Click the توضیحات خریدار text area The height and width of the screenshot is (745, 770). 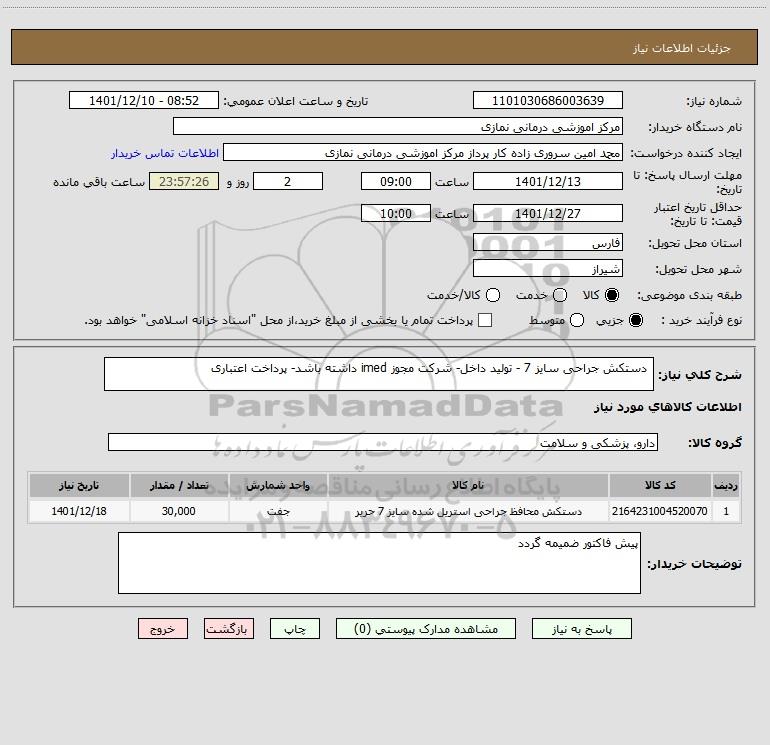(379, 563)
